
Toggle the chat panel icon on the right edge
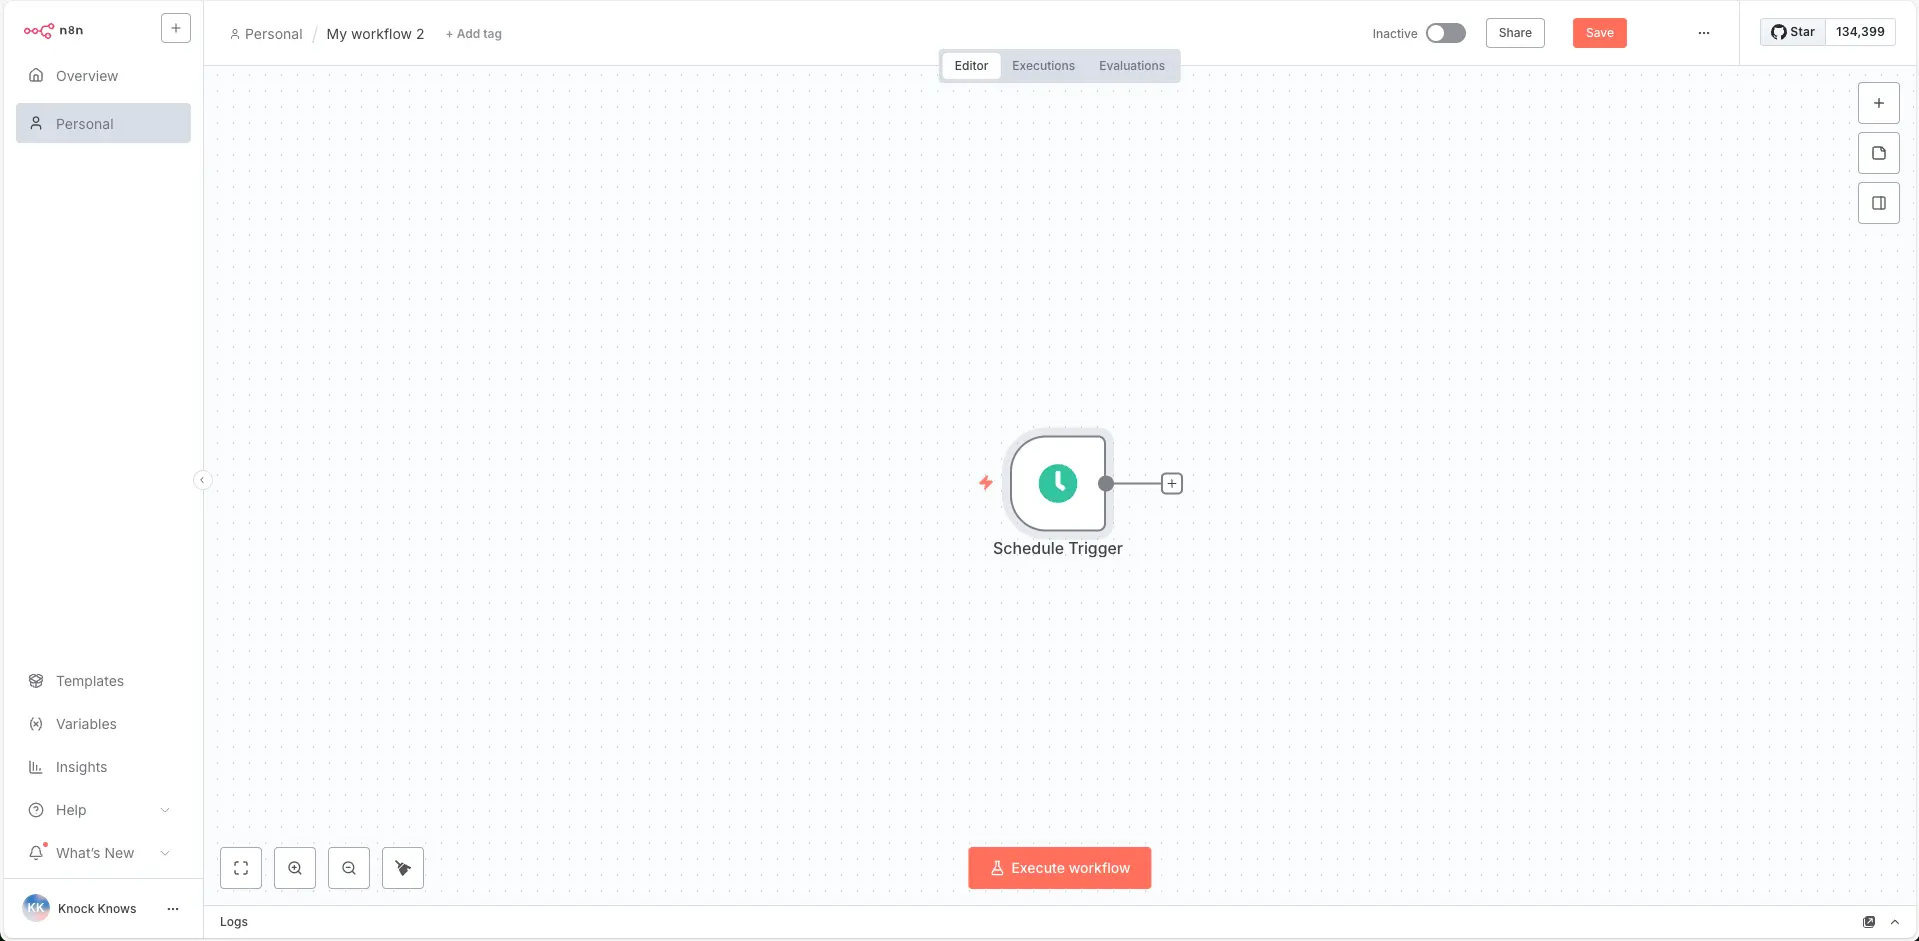(1879, 202)
